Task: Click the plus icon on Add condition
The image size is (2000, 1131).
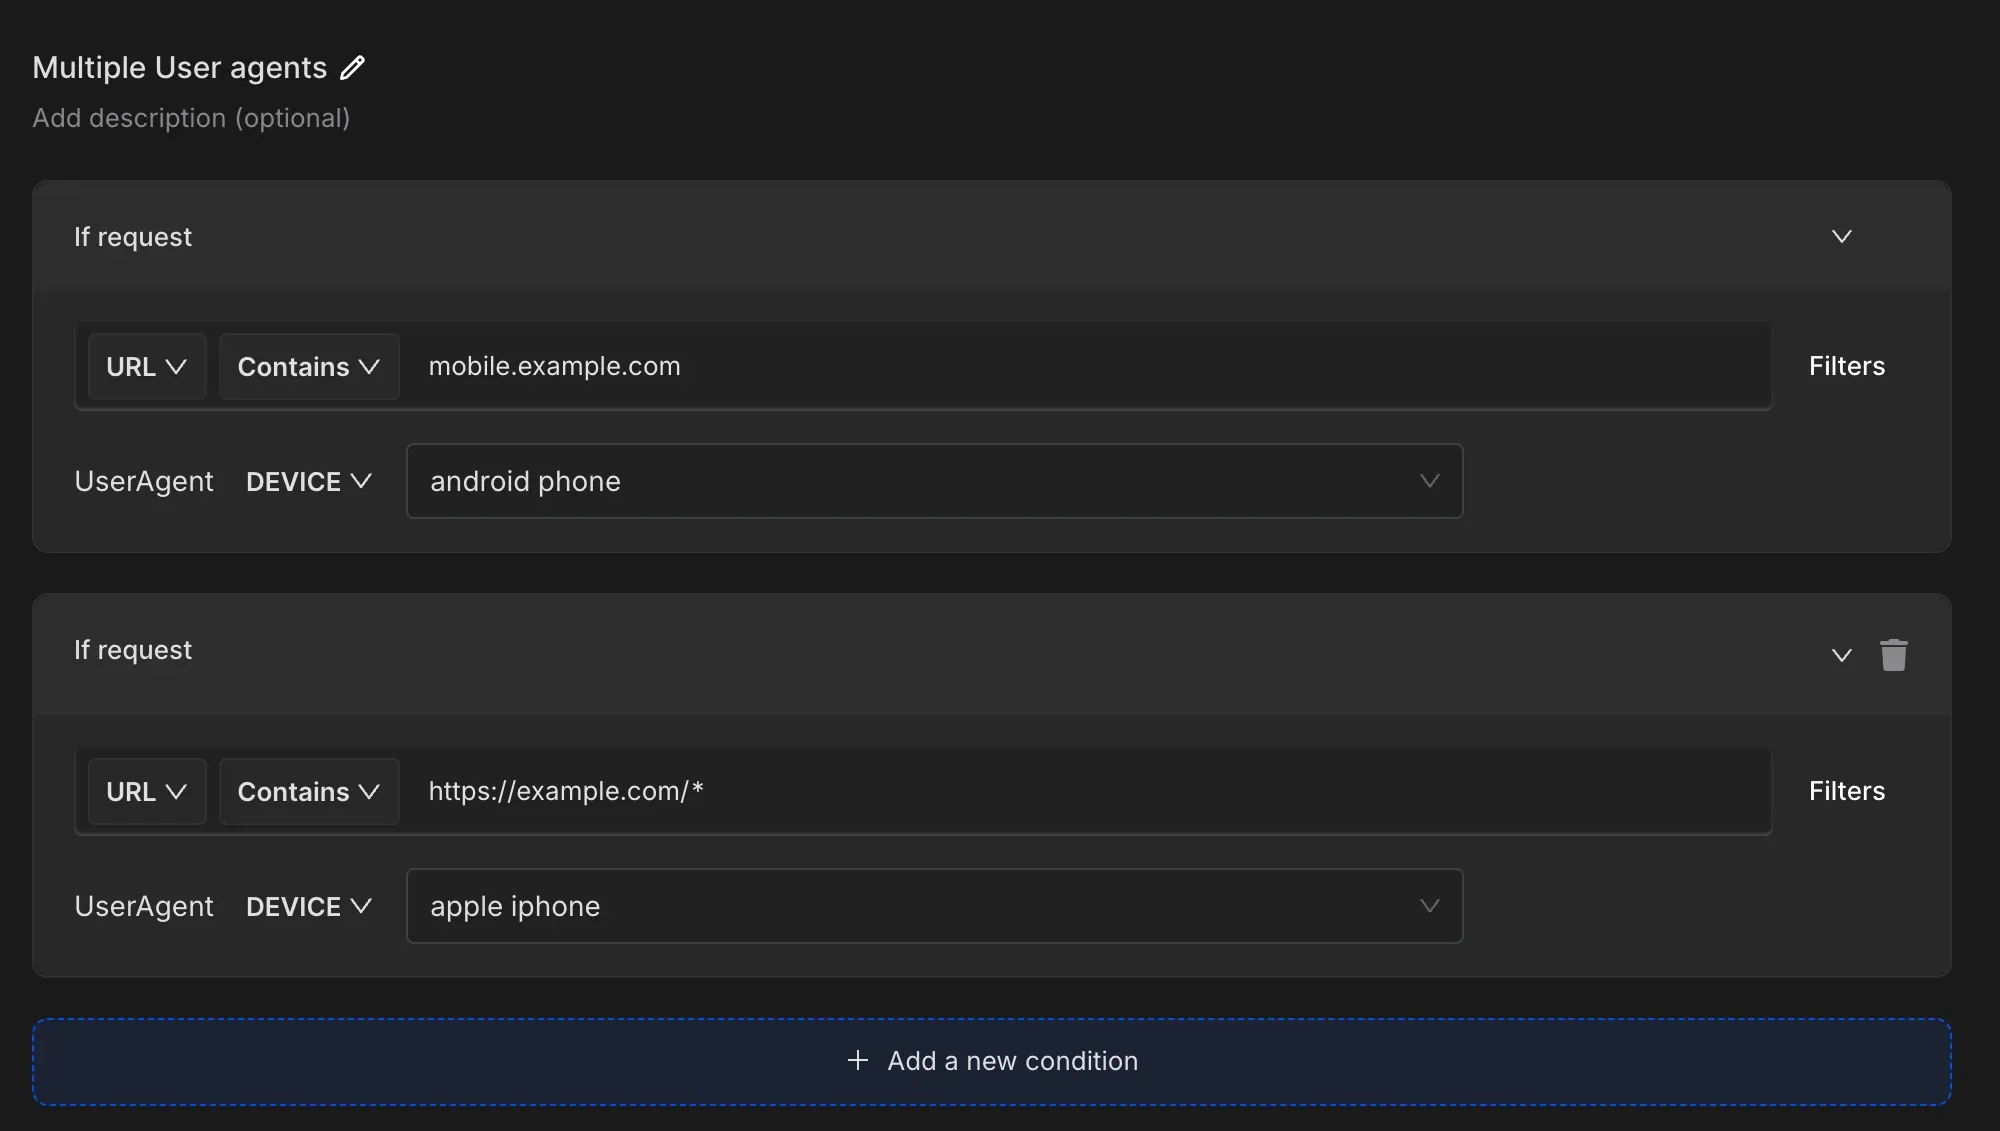Action: tap(857, 1061)
